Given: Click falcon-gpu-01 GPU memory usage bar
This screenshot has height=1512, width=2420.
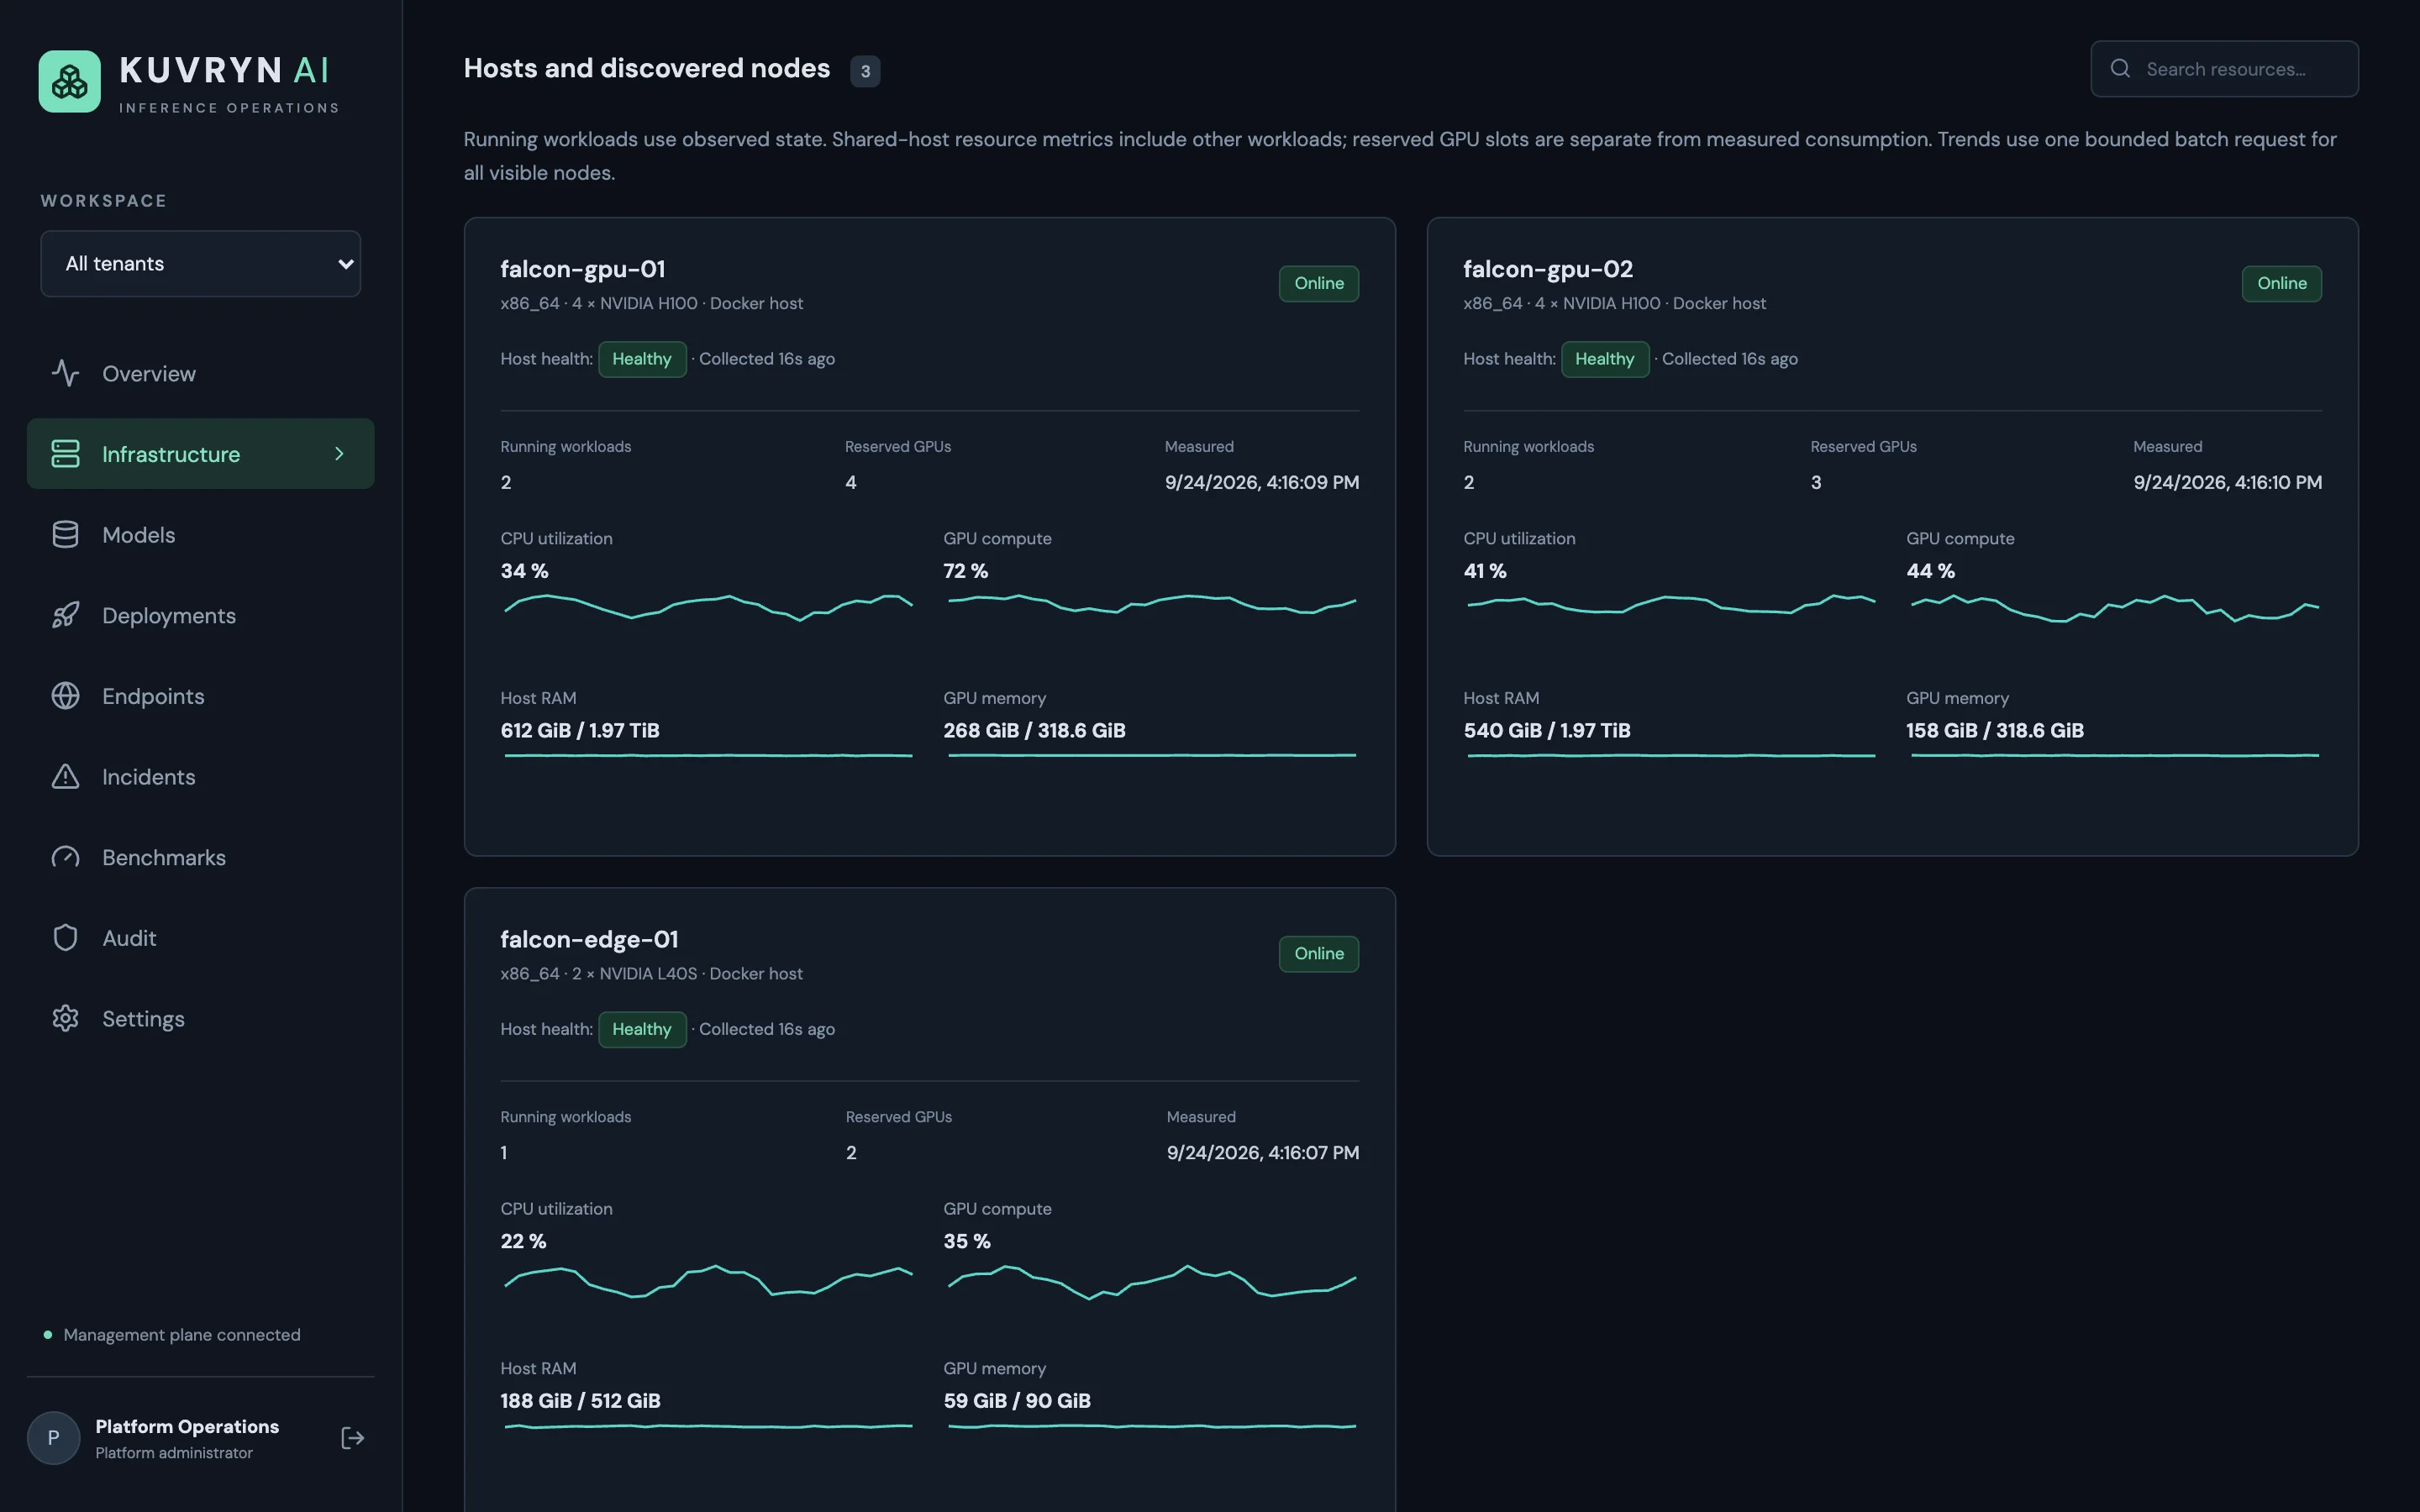Looking at the screenshot, I should pyautogui.click(x=1151, y=755).
